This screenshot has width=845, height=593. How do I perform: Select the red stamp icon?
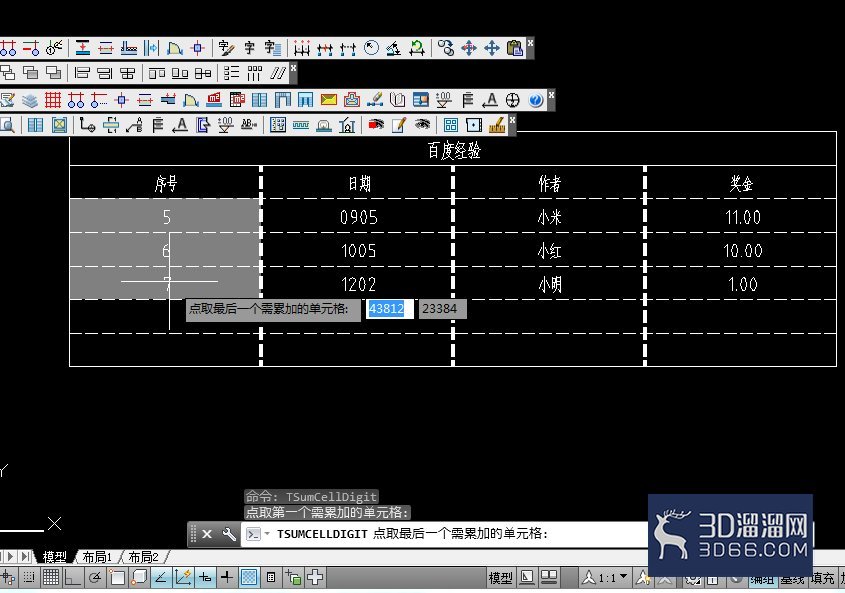coord(352,100)
